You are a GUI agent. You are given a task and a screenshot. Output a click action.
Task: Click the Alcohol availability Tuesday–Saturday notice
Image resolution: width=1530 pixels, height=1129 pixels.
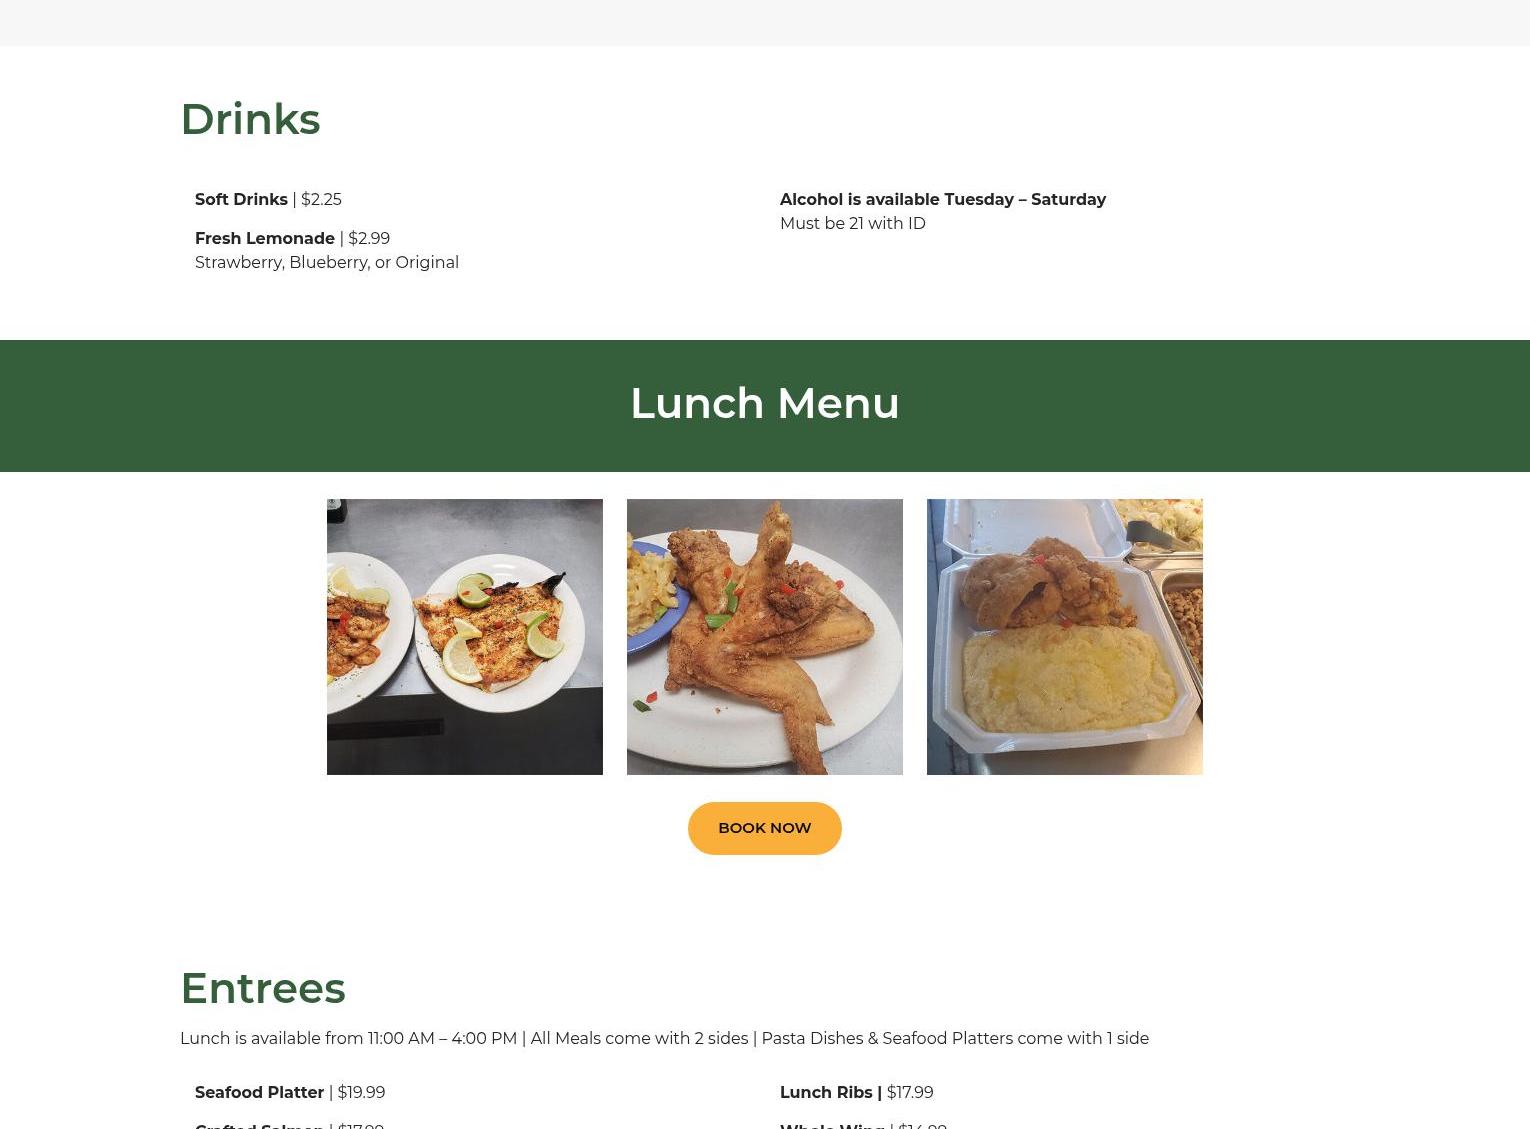(943, 199)
